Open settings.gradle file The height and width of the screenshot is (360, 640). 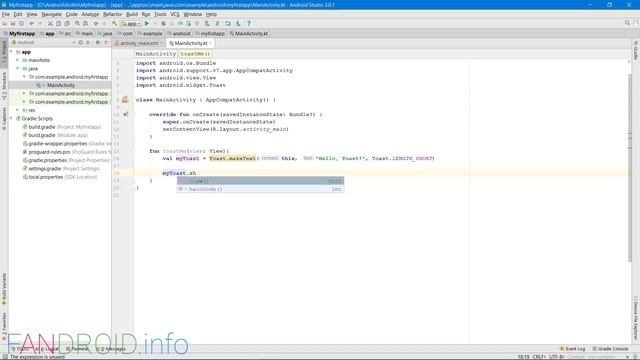click(x=61, y=169)
